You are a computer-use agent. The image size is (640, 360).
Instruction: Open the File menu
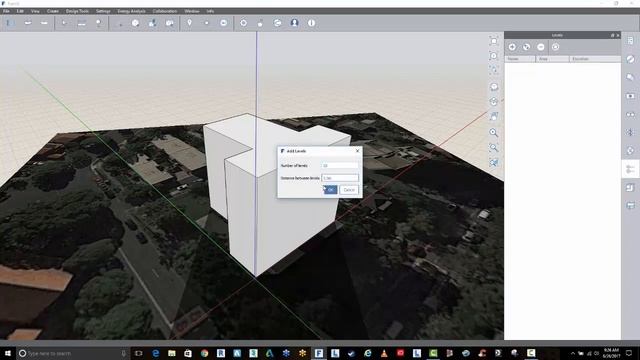tap(6, 11)
